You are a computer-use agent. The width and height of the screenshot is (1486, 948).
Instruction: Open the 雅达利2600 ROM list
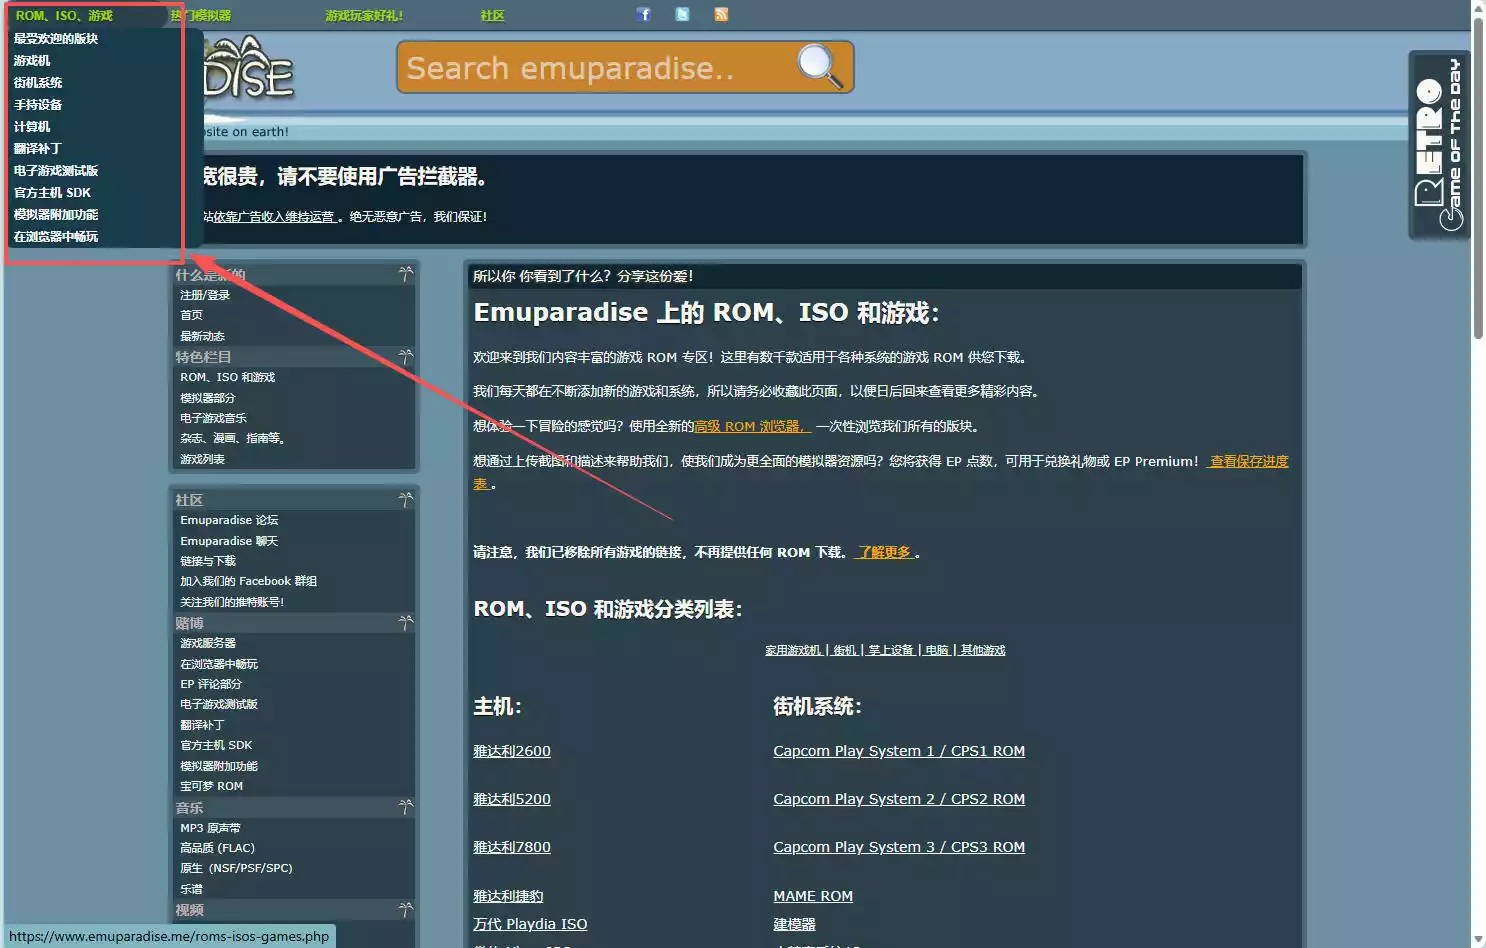coord(512,751)
